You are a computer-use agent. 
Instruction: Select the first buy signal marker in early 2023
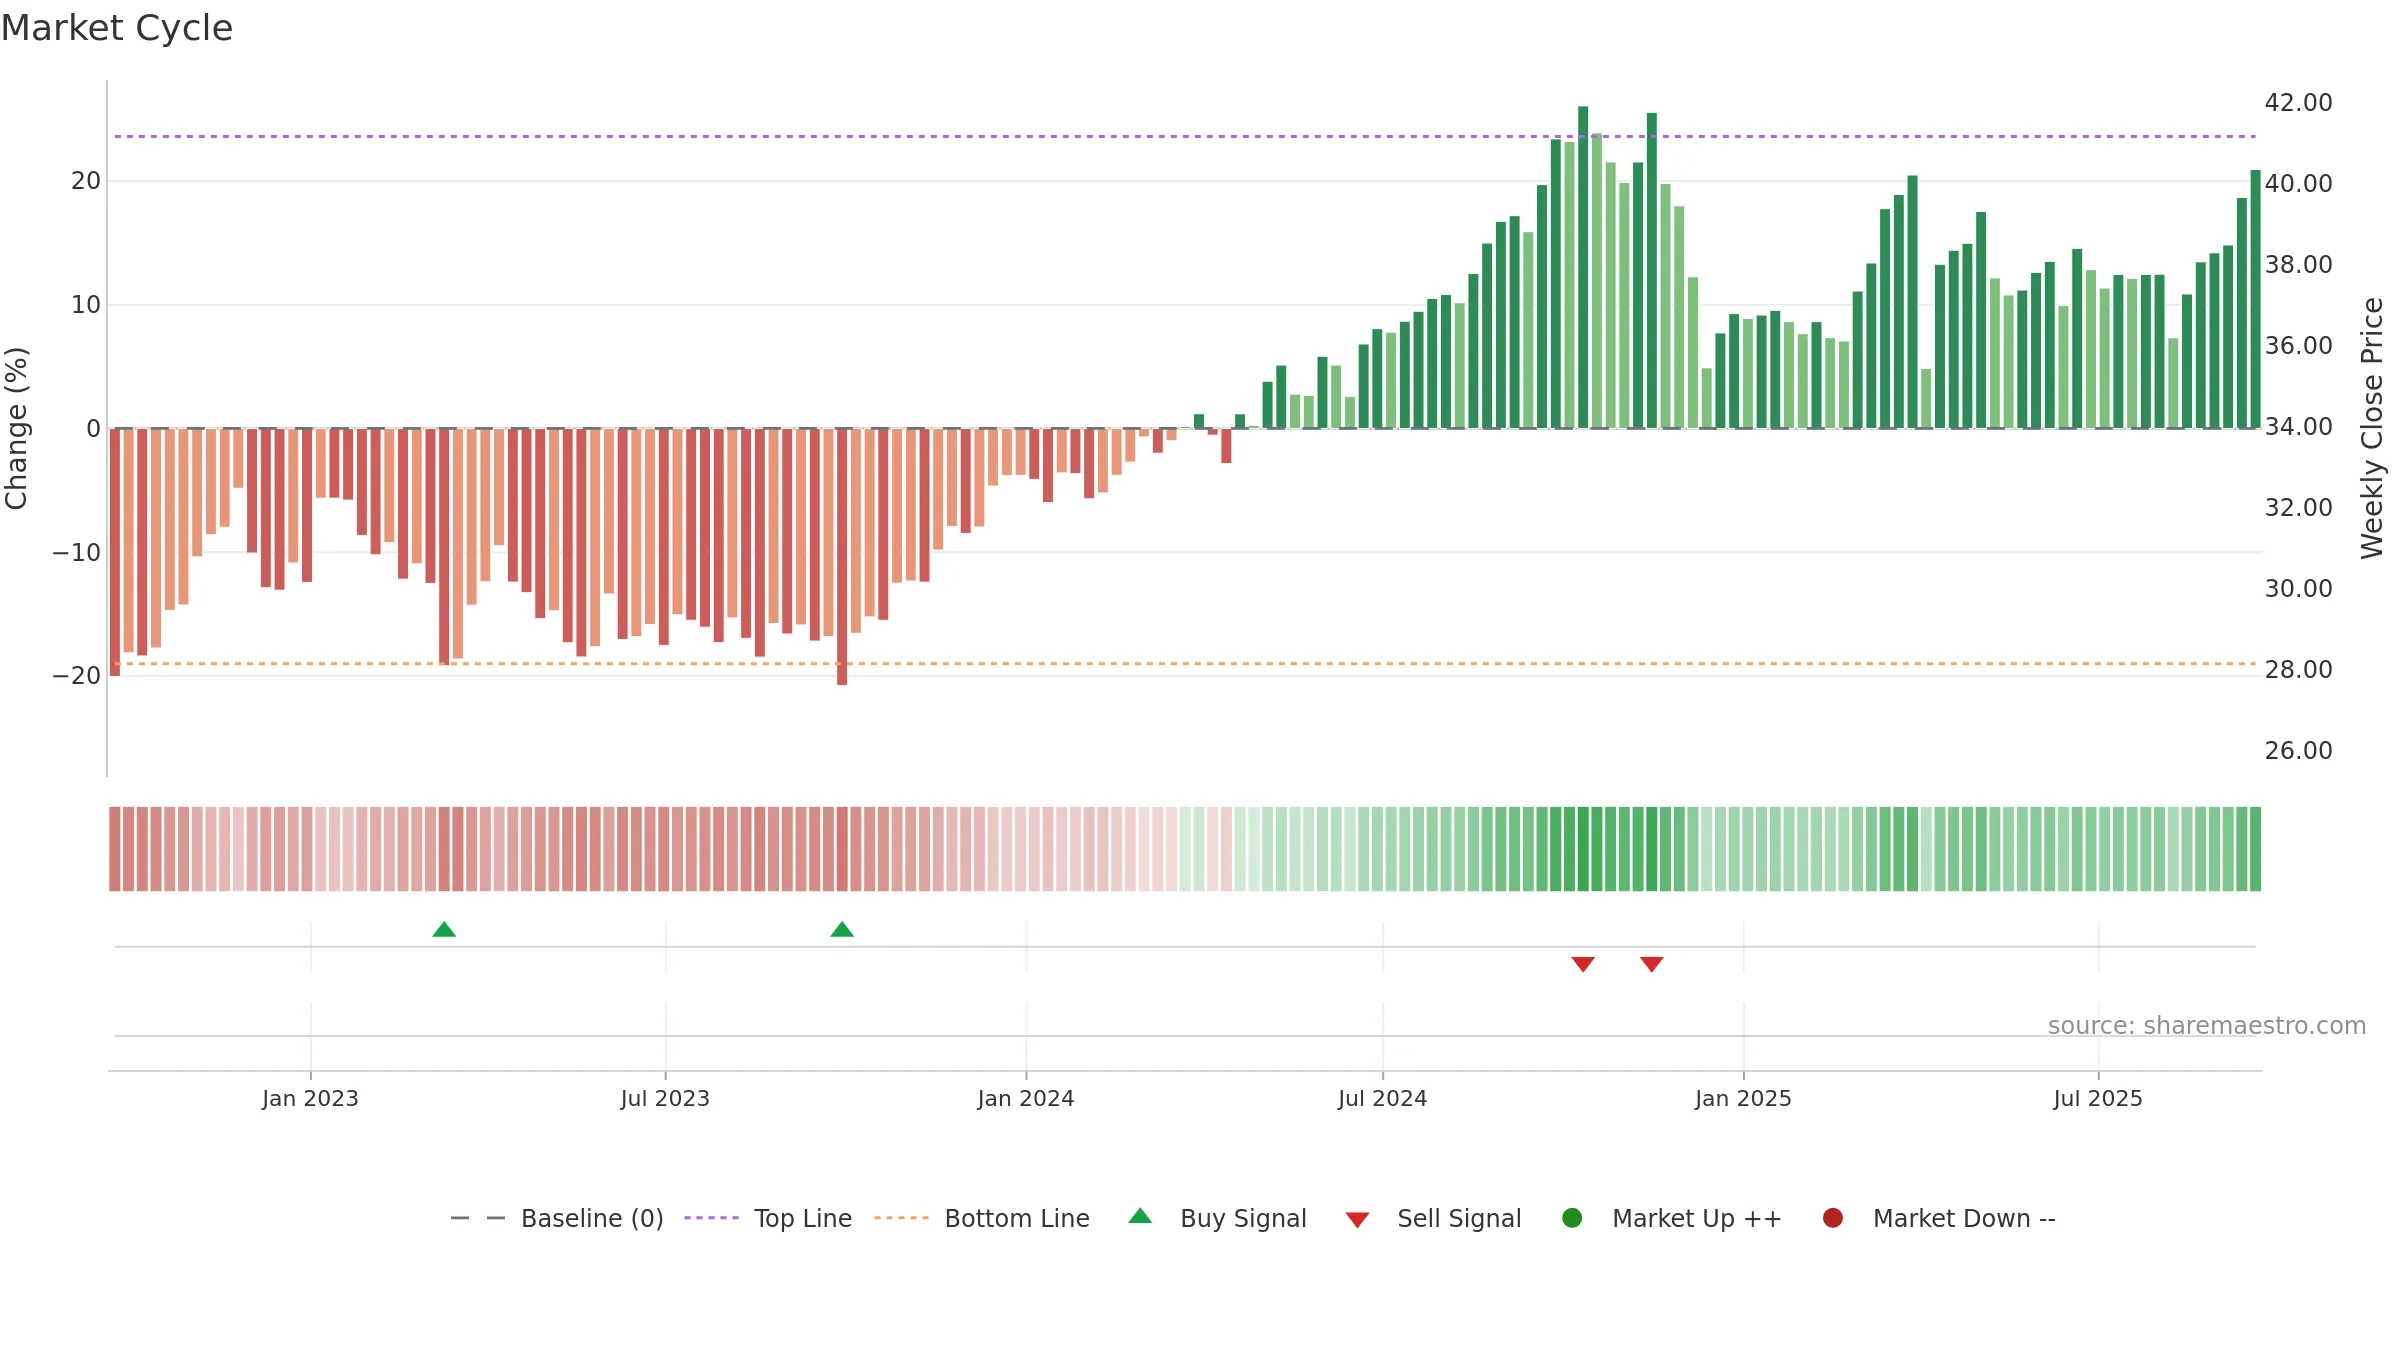click(x=444, y=929)
